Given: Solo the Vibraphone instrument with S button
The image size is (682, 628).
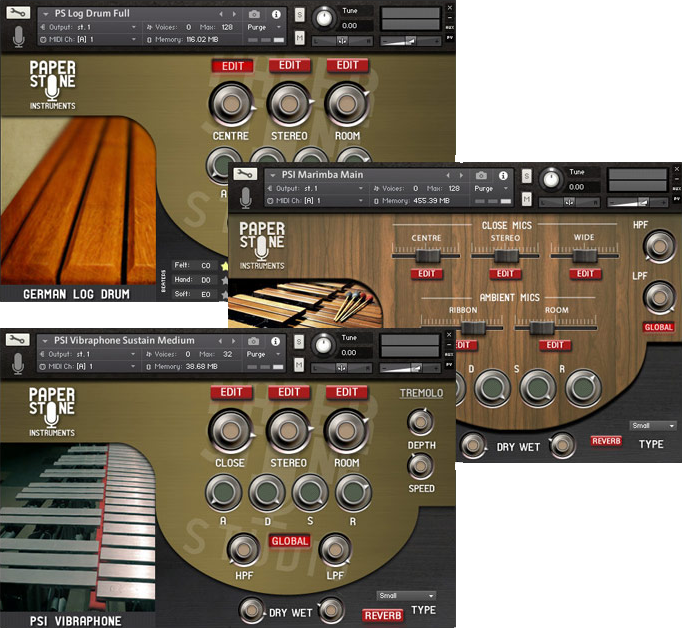Looking at the screenshot, I should [299, 342].
